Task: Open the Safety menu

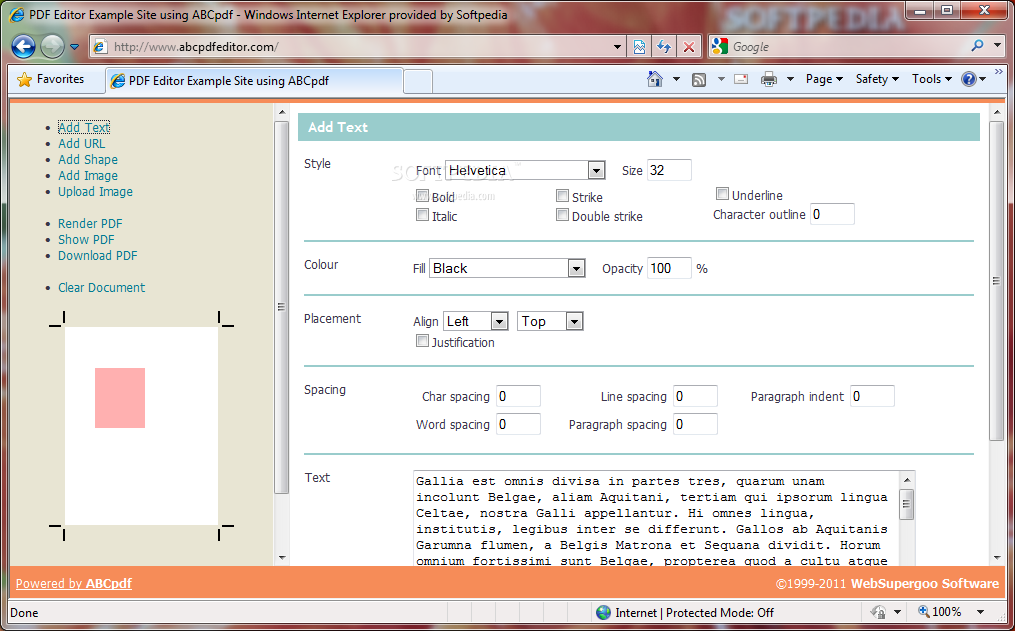Action: click(877, 79)
